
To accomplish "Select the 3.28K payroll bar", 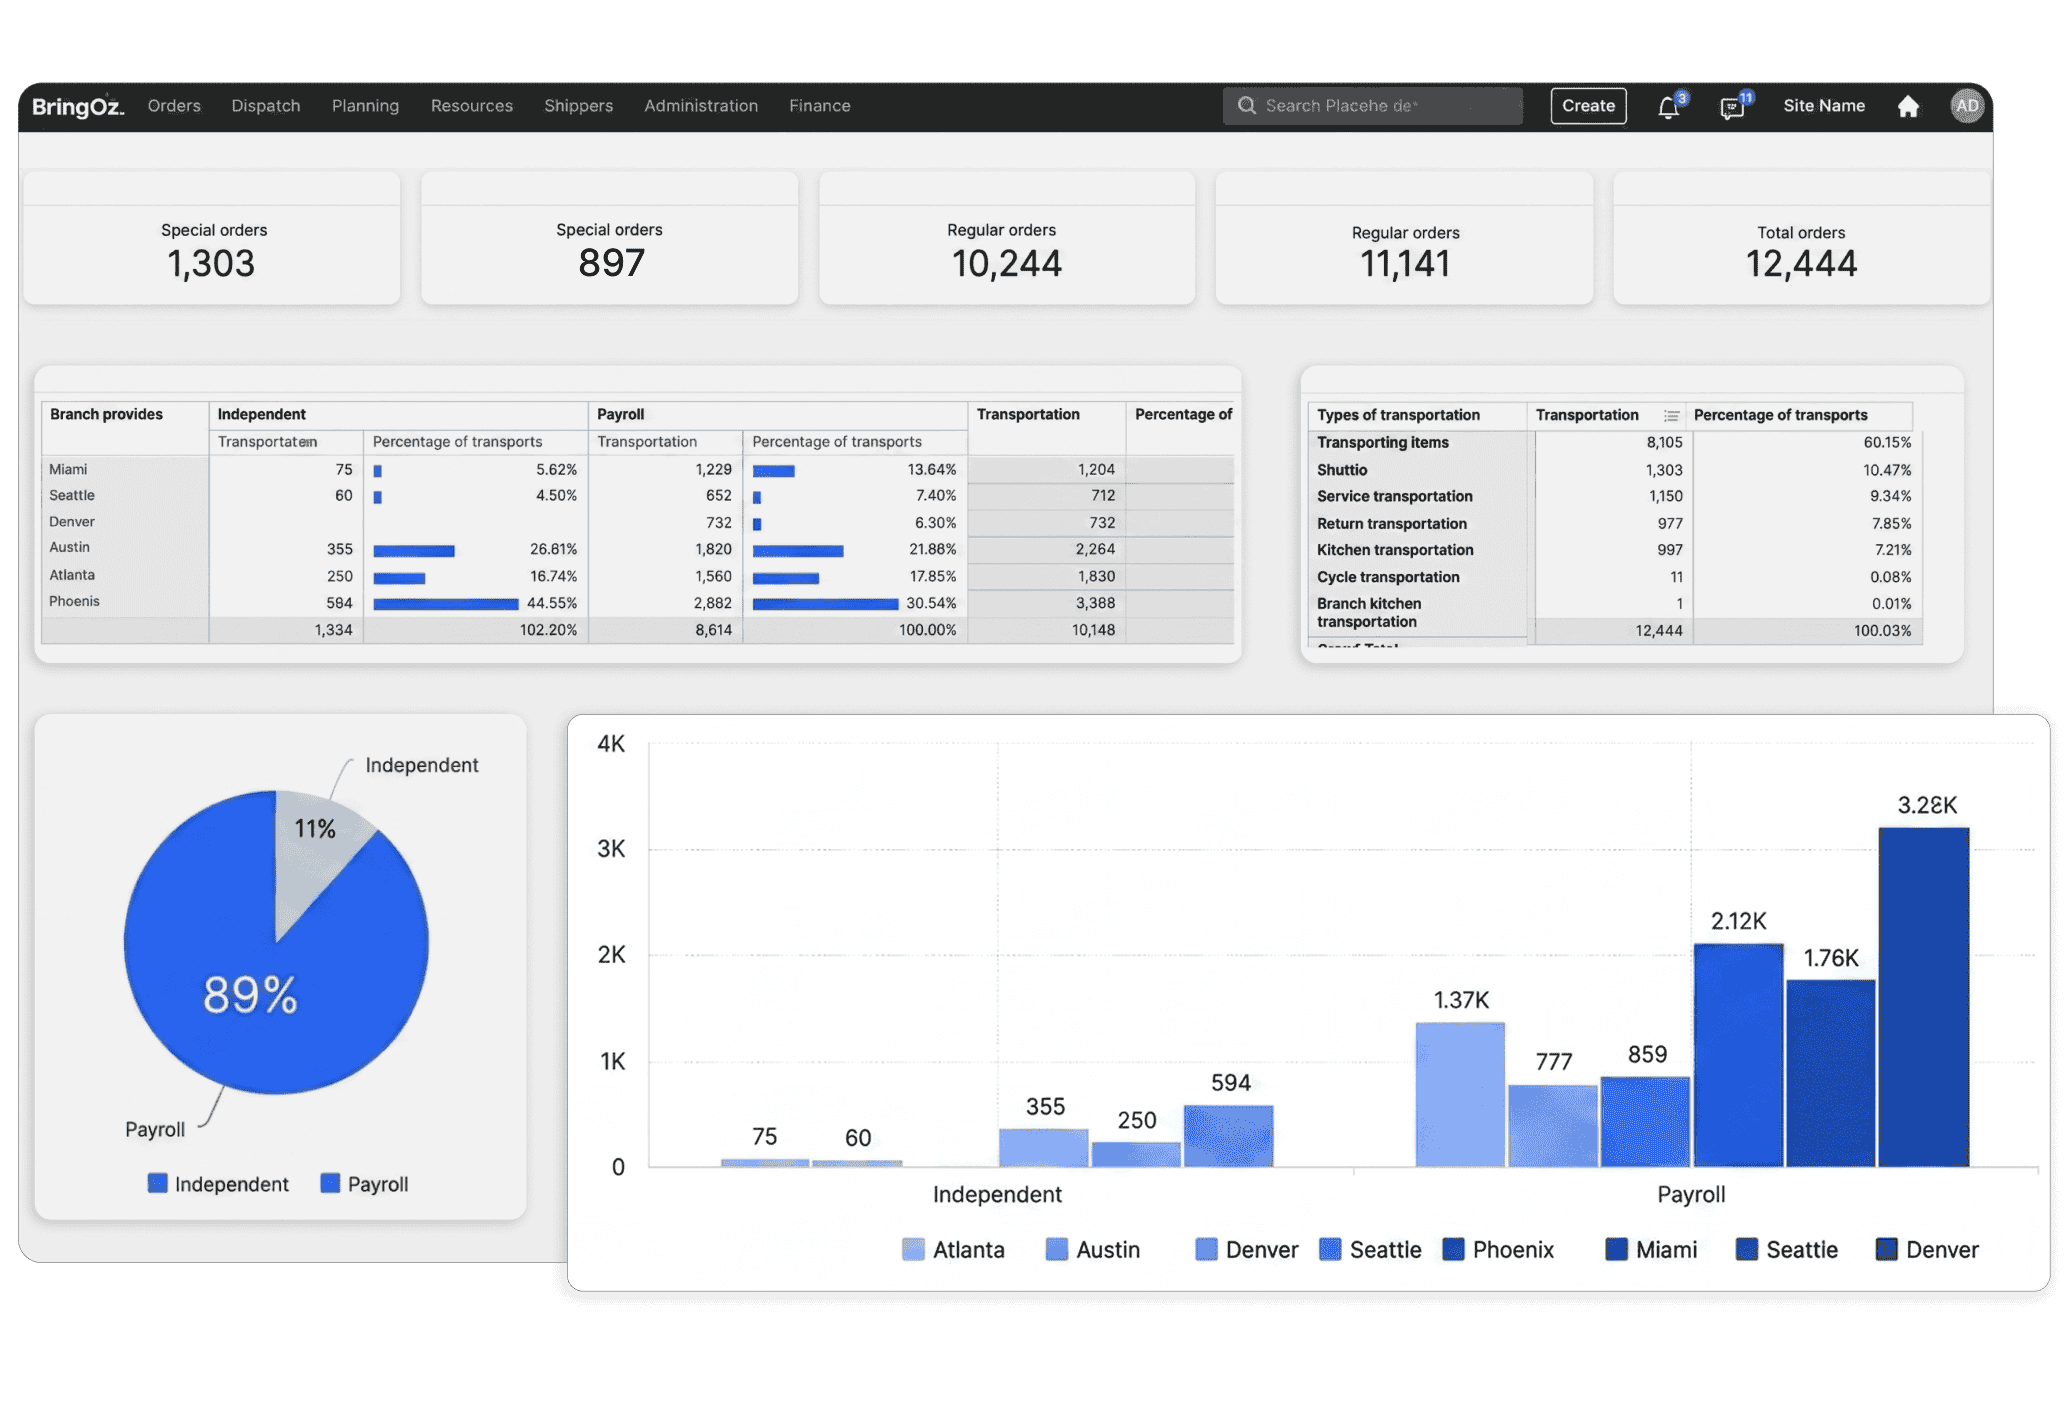I will (x=1924, y=997).
